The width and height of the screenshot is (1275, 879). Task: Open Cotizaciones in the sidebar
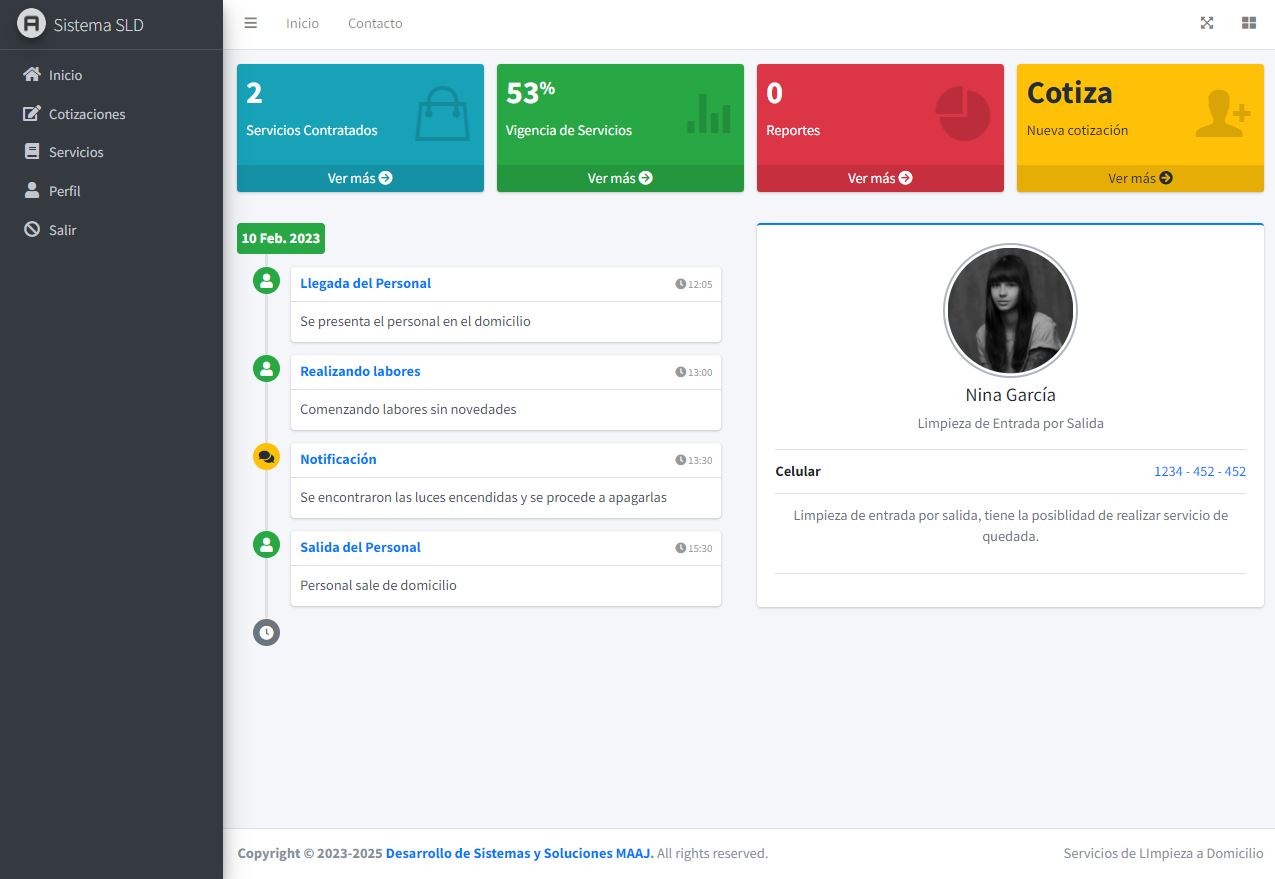(86, 114)
